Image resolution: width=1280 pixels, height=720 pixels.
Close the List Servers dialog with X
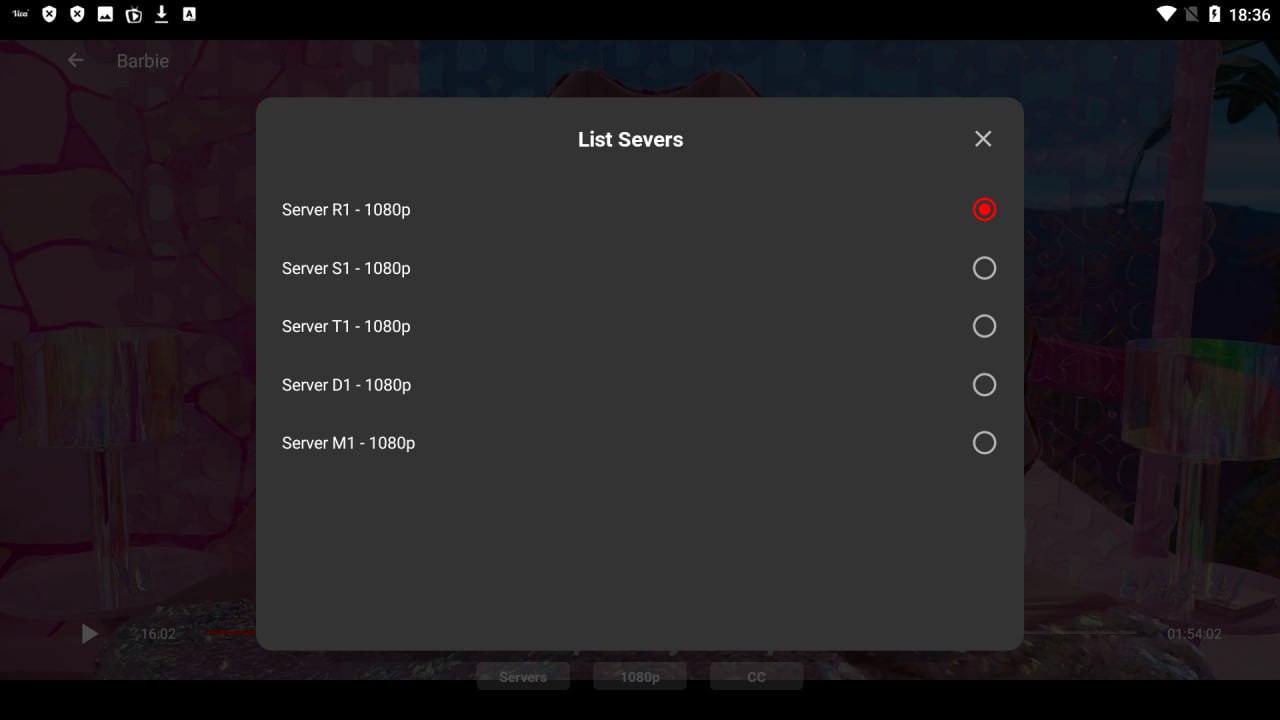pos(983,139)
